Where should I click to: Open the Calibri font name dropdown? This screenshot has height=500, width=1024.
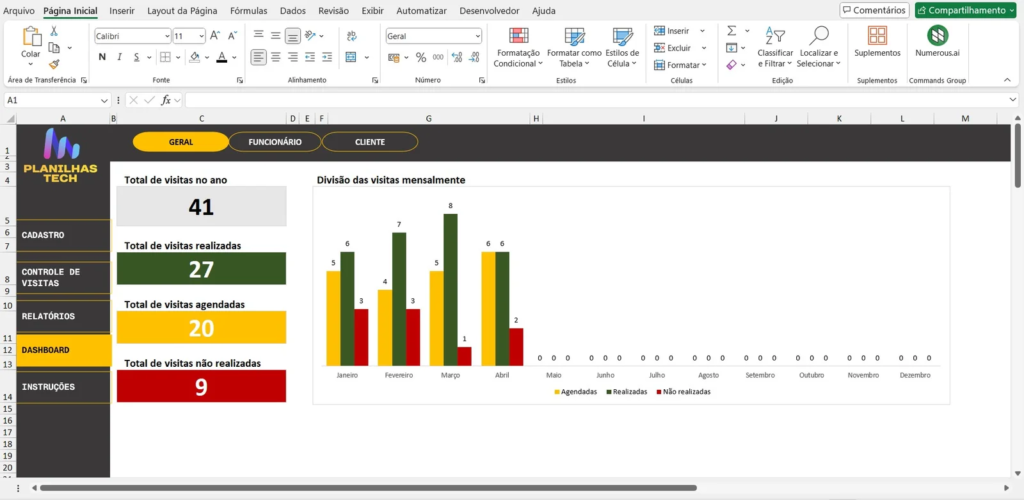point(165,35)
